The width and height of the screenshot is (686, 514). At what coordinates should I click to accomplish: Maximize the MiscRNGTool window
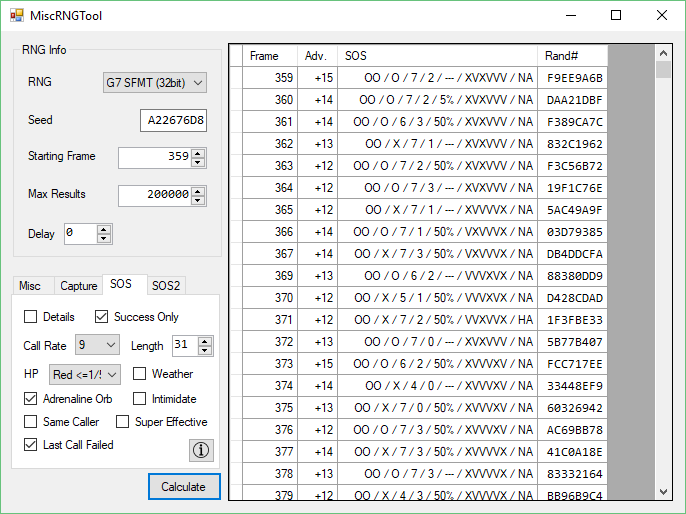coord(616,15)
